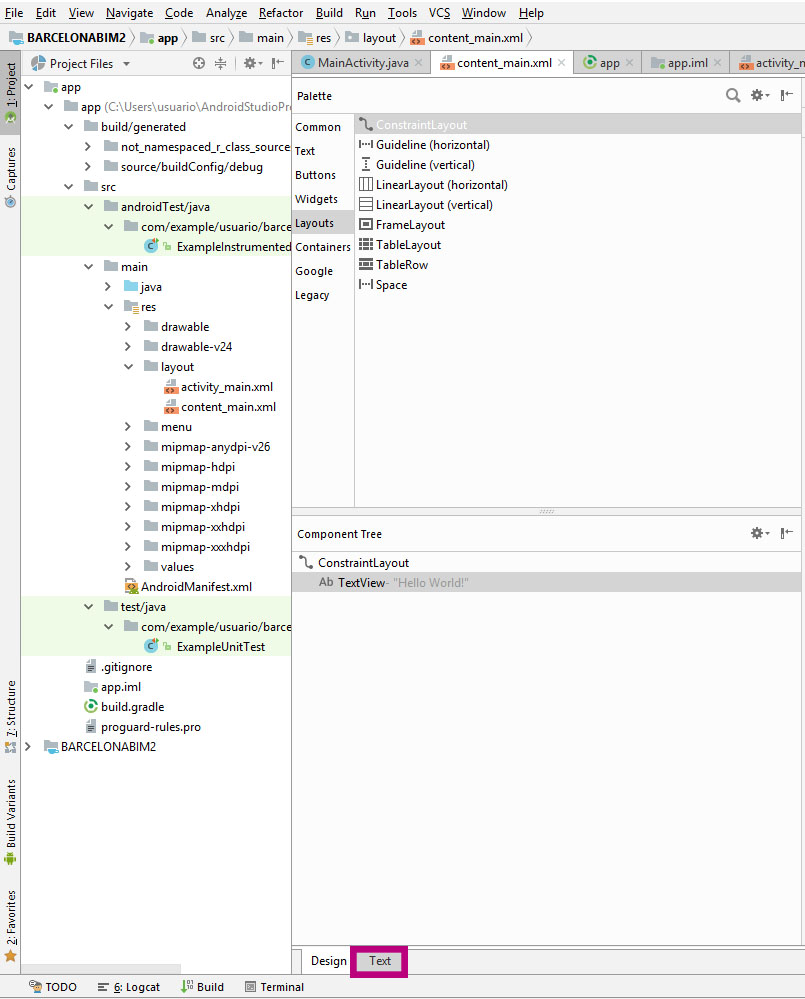Expand the drawable folder node

click(x=128, y=327)
